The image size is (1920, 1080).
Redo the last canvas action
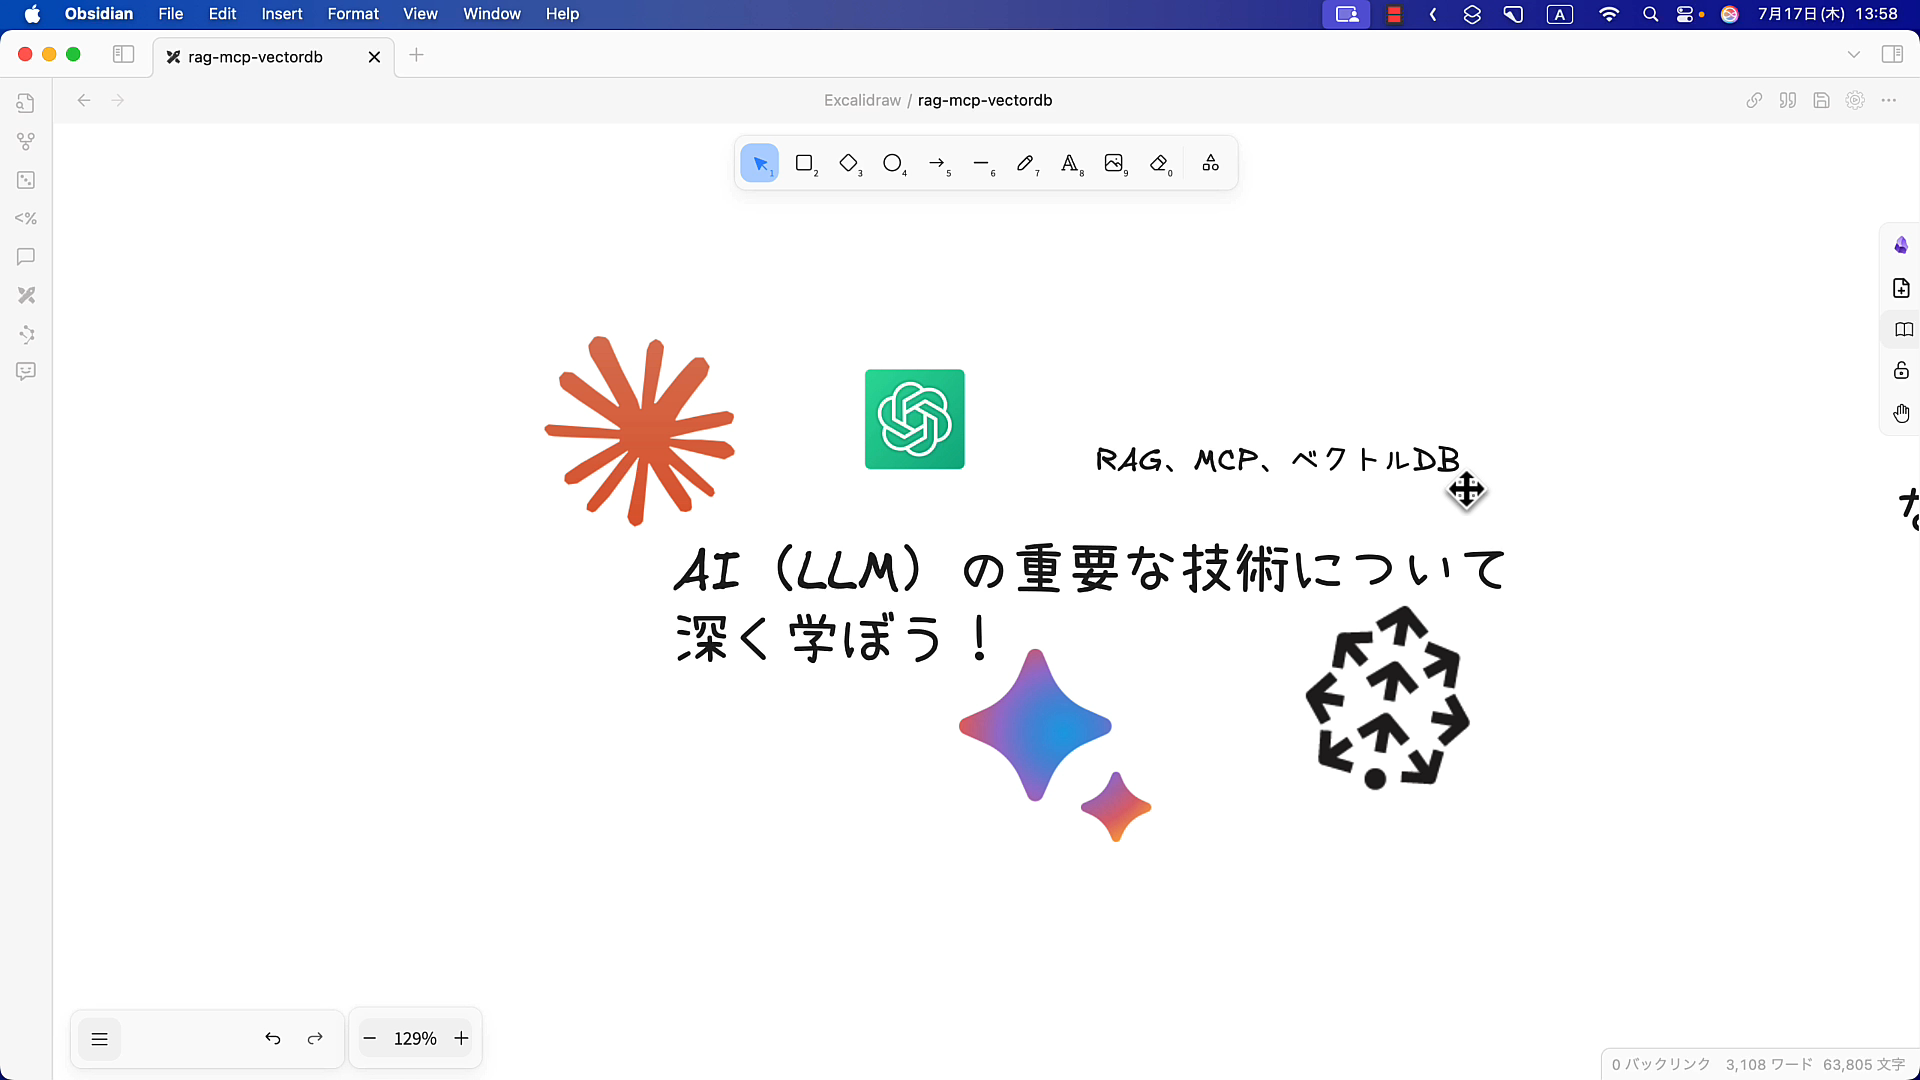tap(315, 1039)
